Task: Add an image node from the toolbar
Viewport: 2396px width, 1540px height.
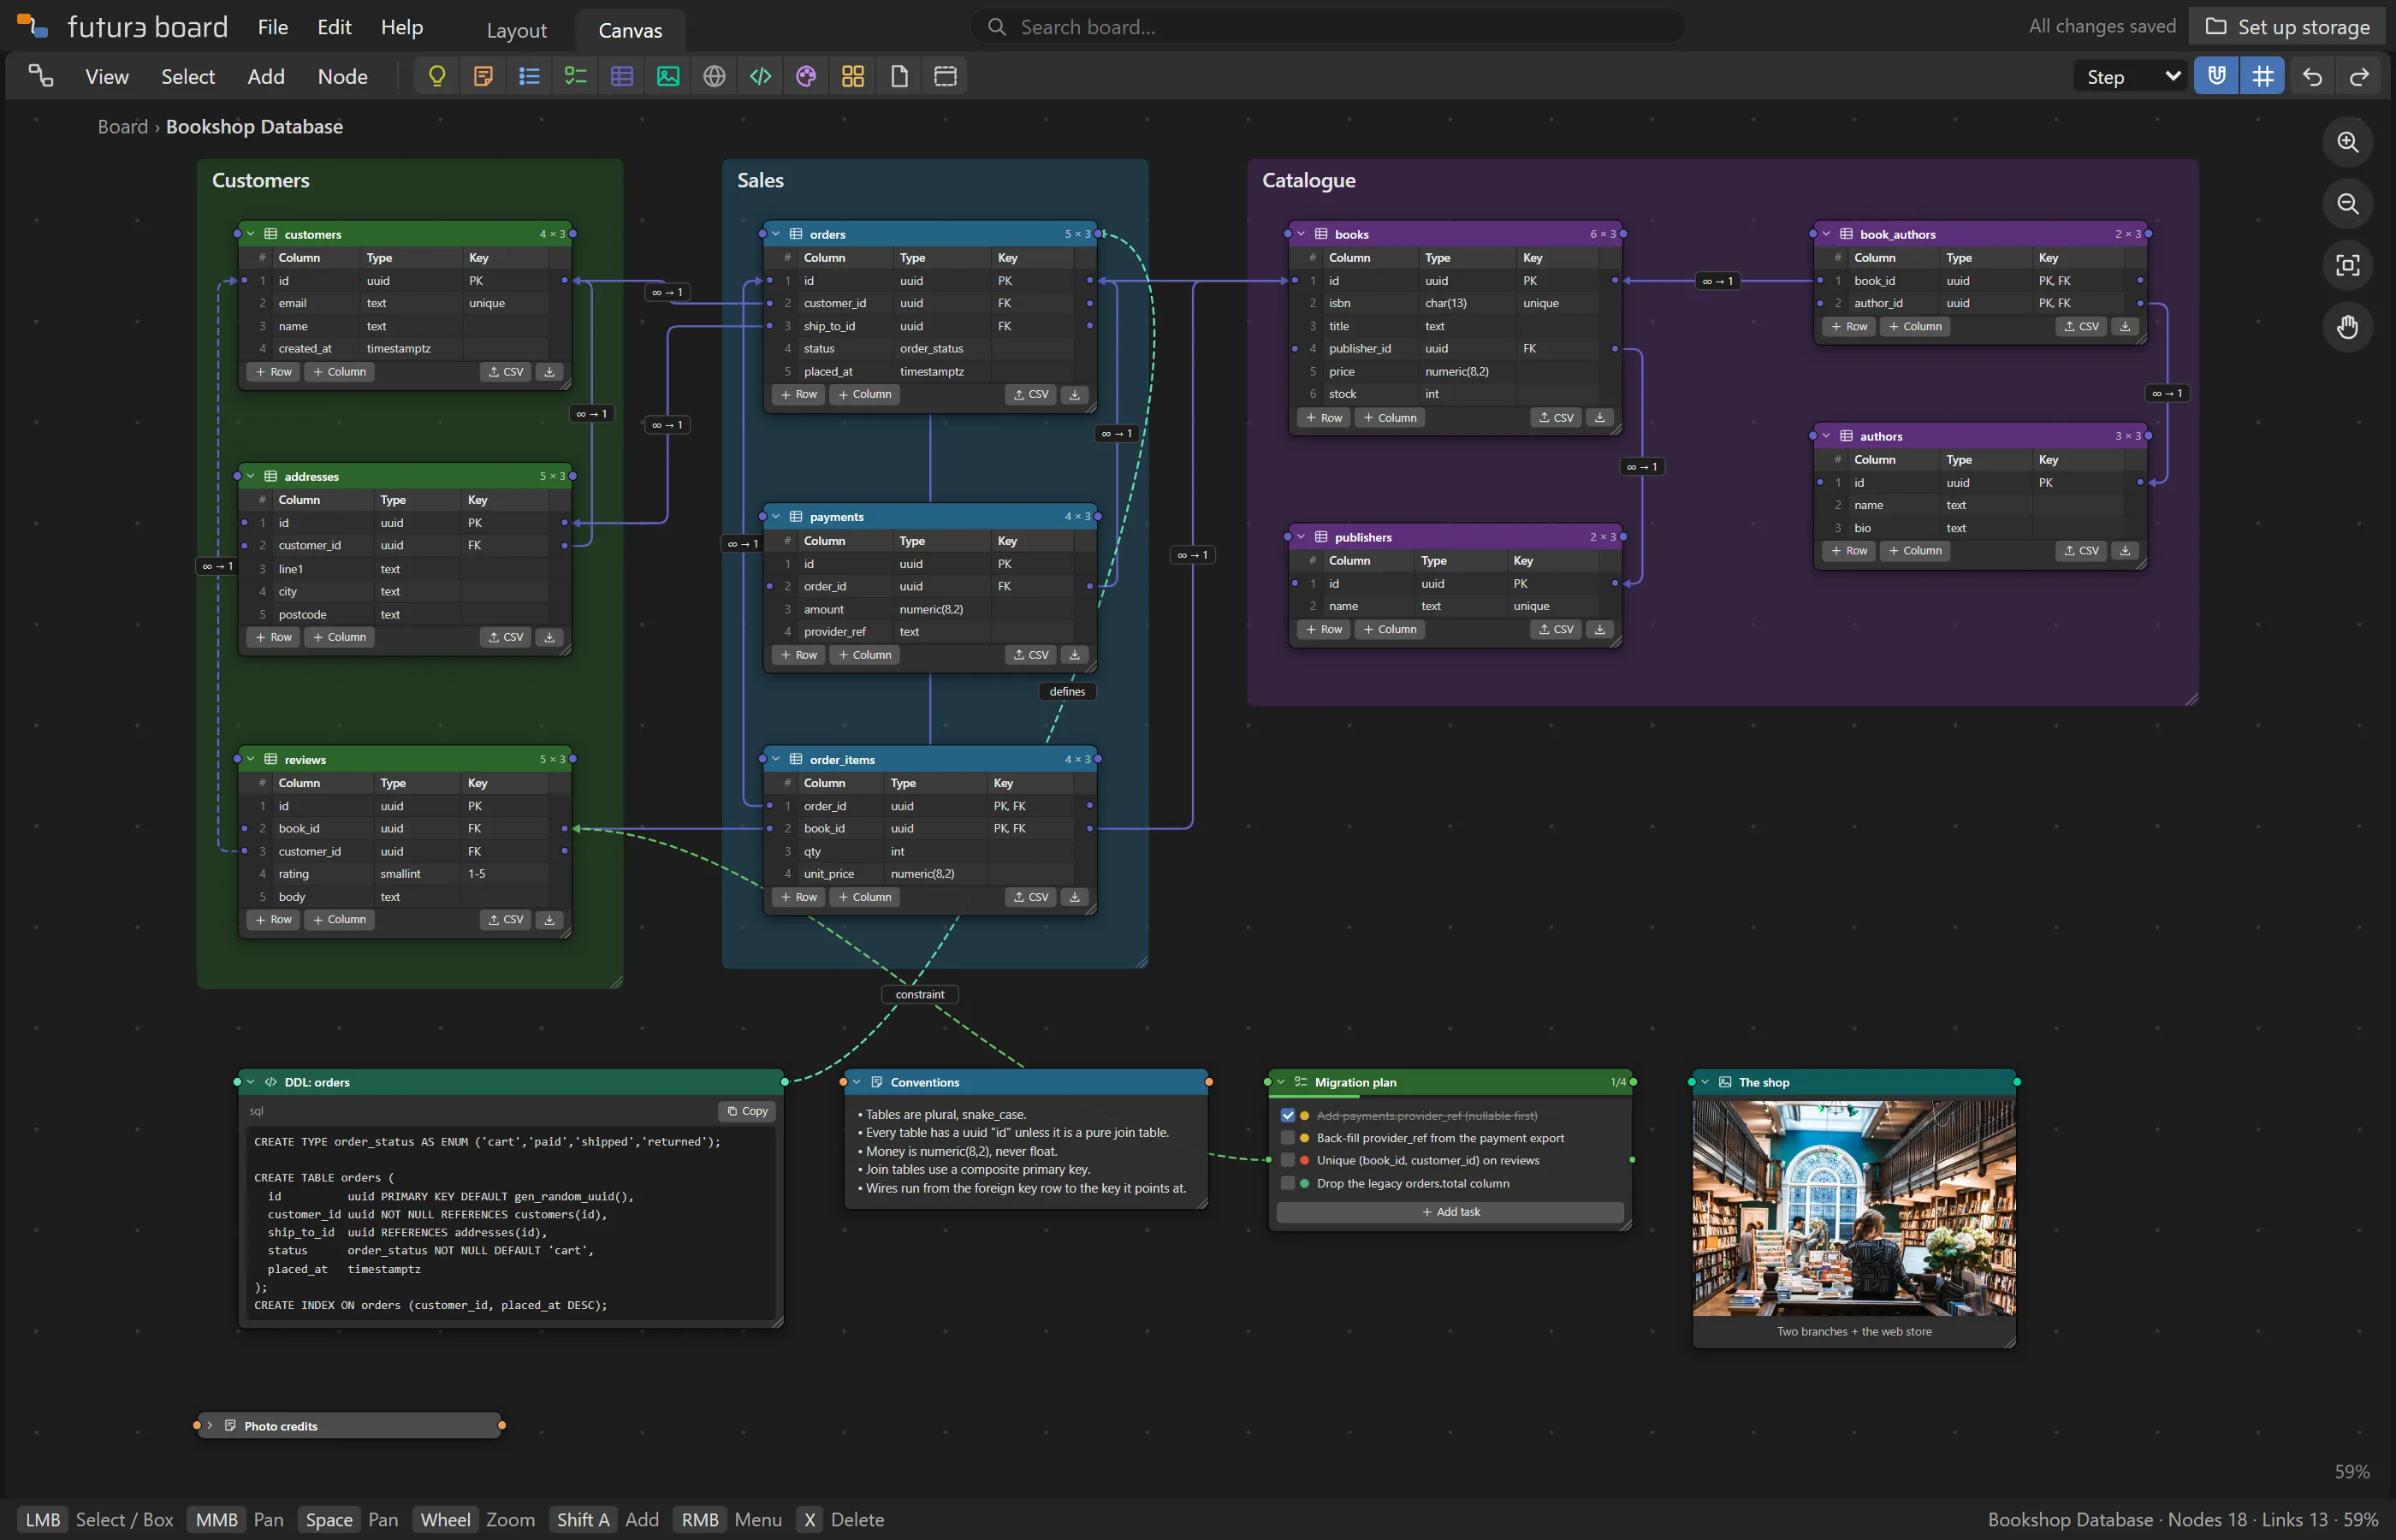Action: [668, 76]
